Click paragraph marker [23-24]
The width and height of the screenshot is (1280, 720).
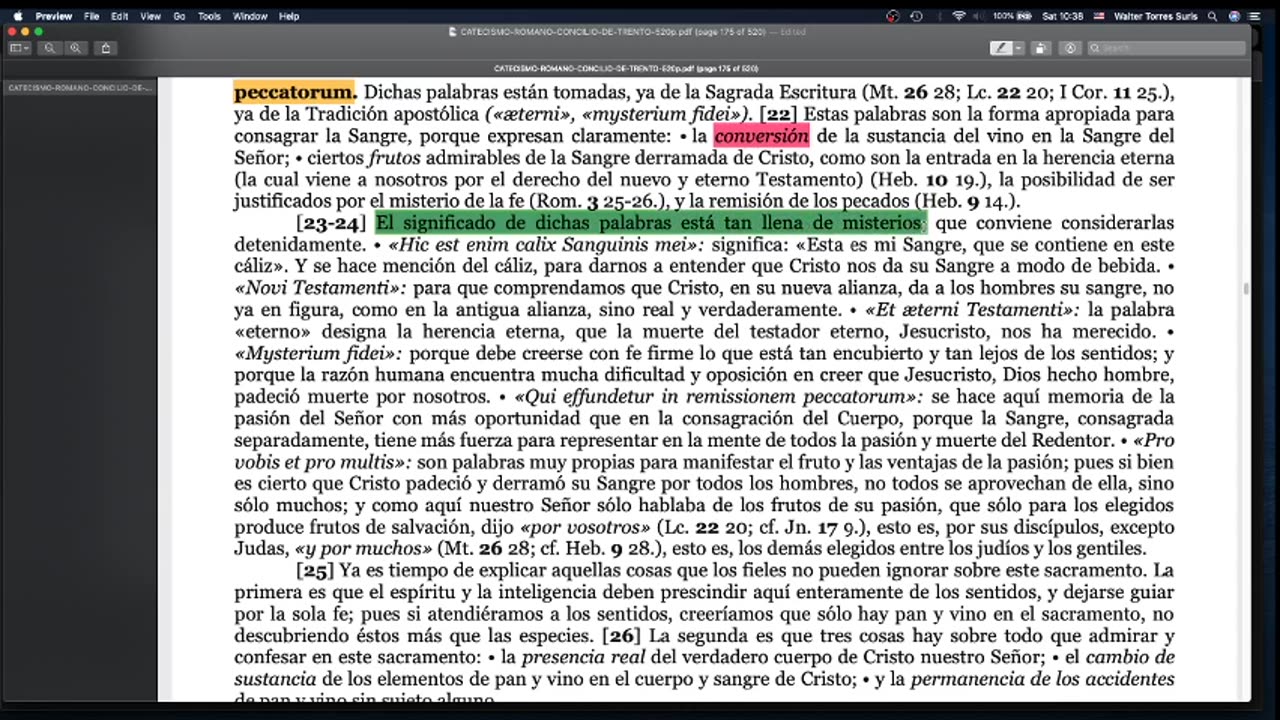point(332,223)
